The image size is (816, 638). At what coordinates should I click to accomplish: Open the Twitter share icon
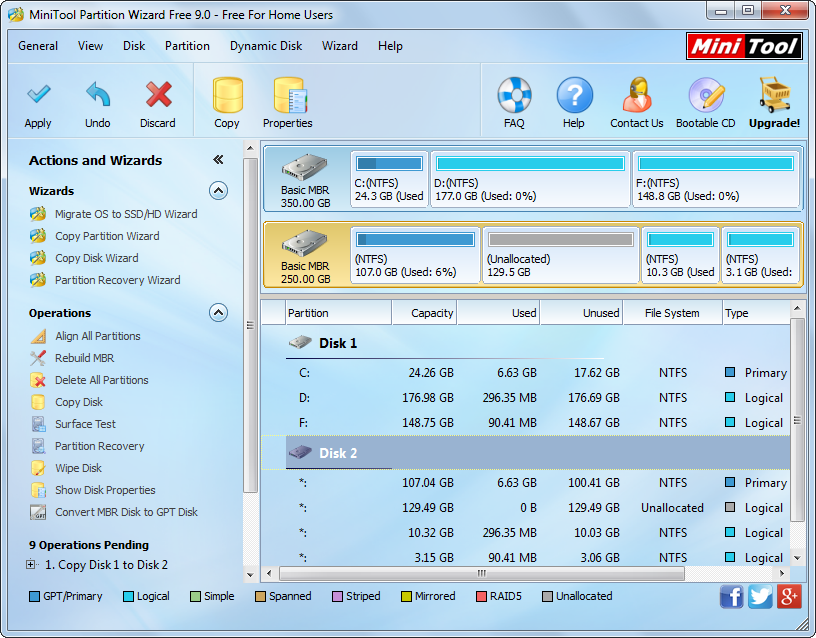tap(760, 596)
